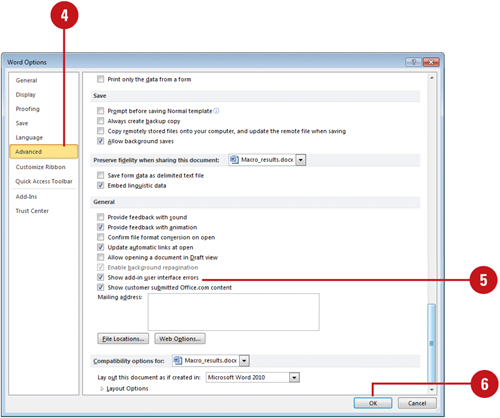The height and width of the screenshot is (418, 500).
Task: Open the Preserve fidelity document dropdown arrow
Action: (x=301, y=160)
